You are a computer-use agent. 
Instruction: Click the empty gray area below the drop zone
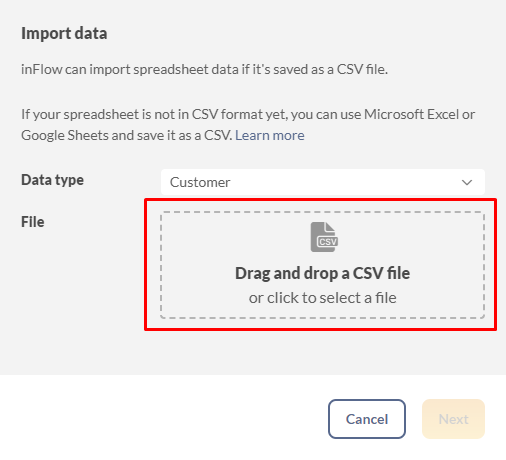coord(322,353)
